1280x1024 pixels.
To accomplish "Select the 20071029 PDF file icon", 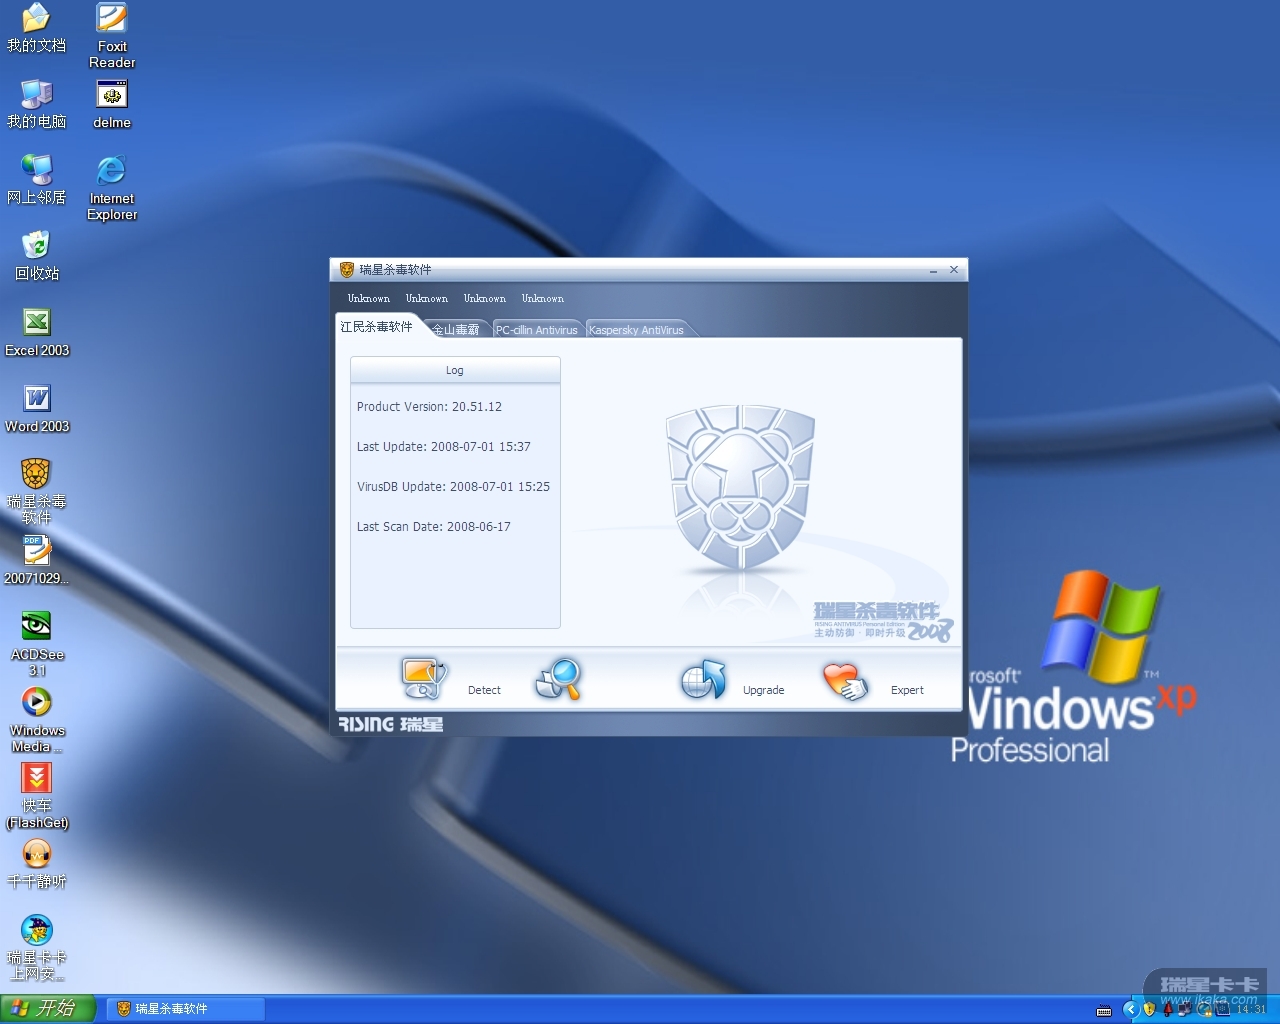I will 37,560.
